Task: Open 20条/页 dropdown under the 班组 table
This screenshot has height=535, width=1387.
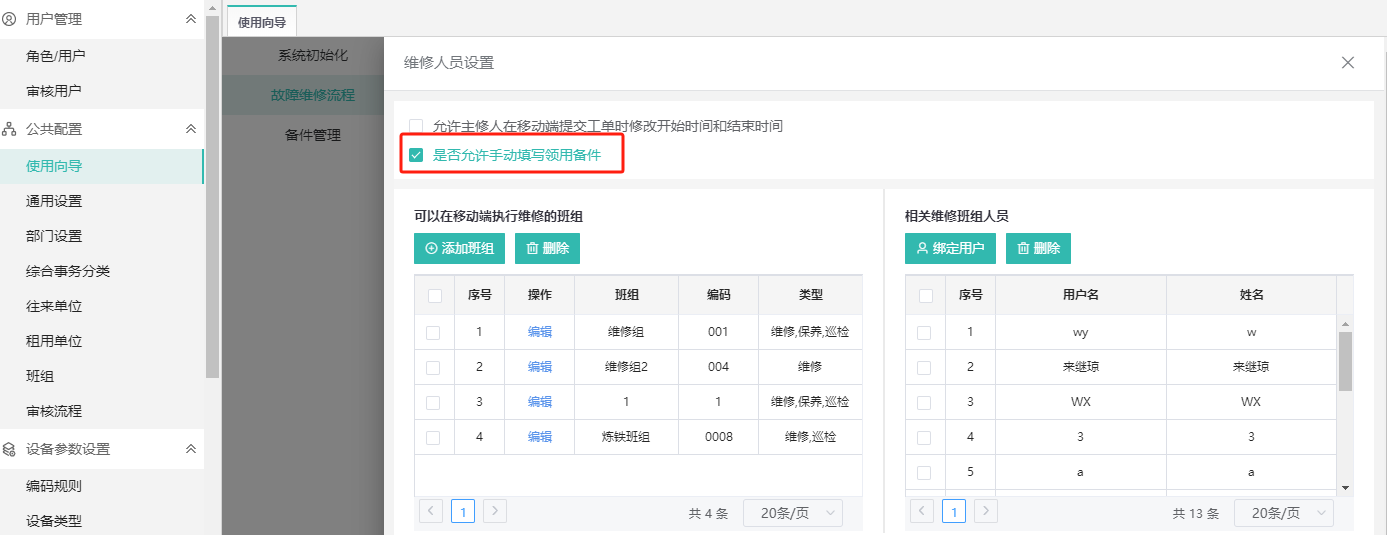Action: coord(793,513)
